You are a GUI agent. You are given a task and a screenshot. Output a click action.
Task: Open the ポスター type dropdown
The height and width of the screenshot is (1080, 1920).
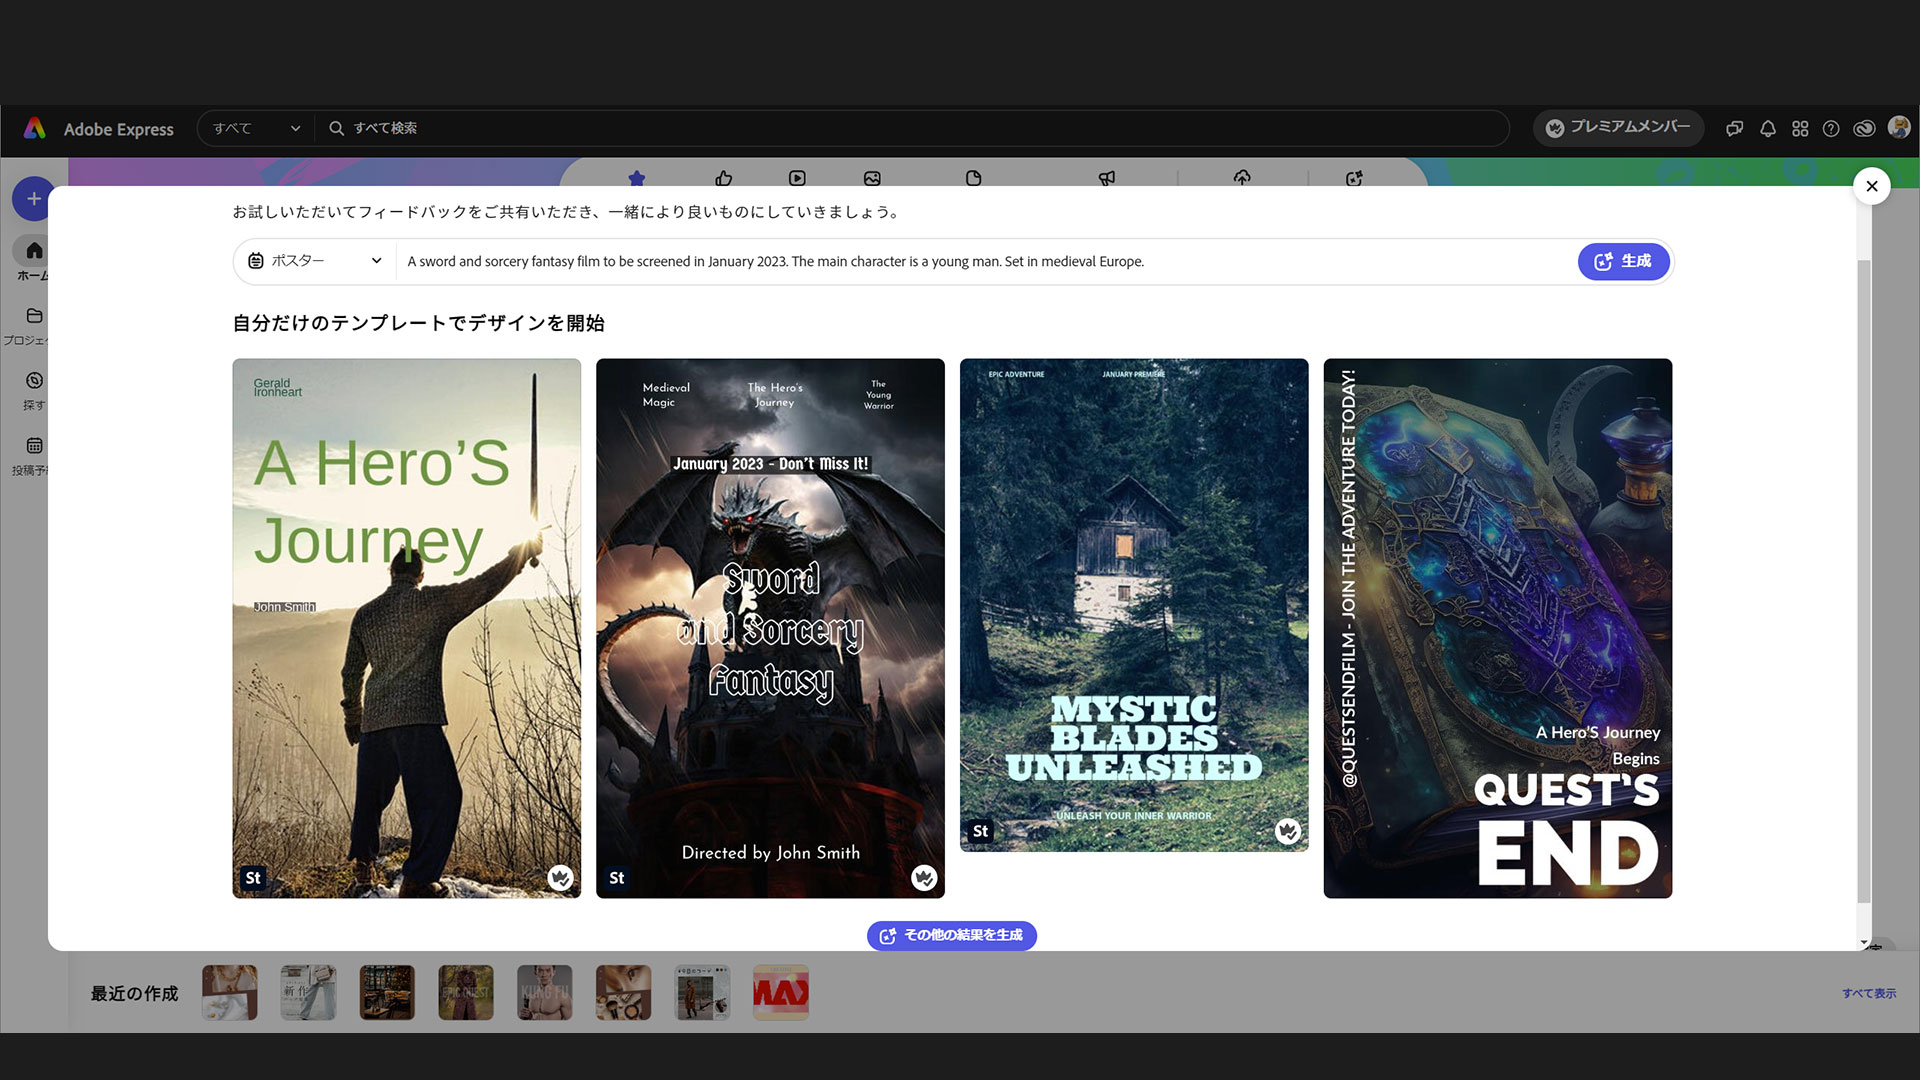[x=315, y=261]
